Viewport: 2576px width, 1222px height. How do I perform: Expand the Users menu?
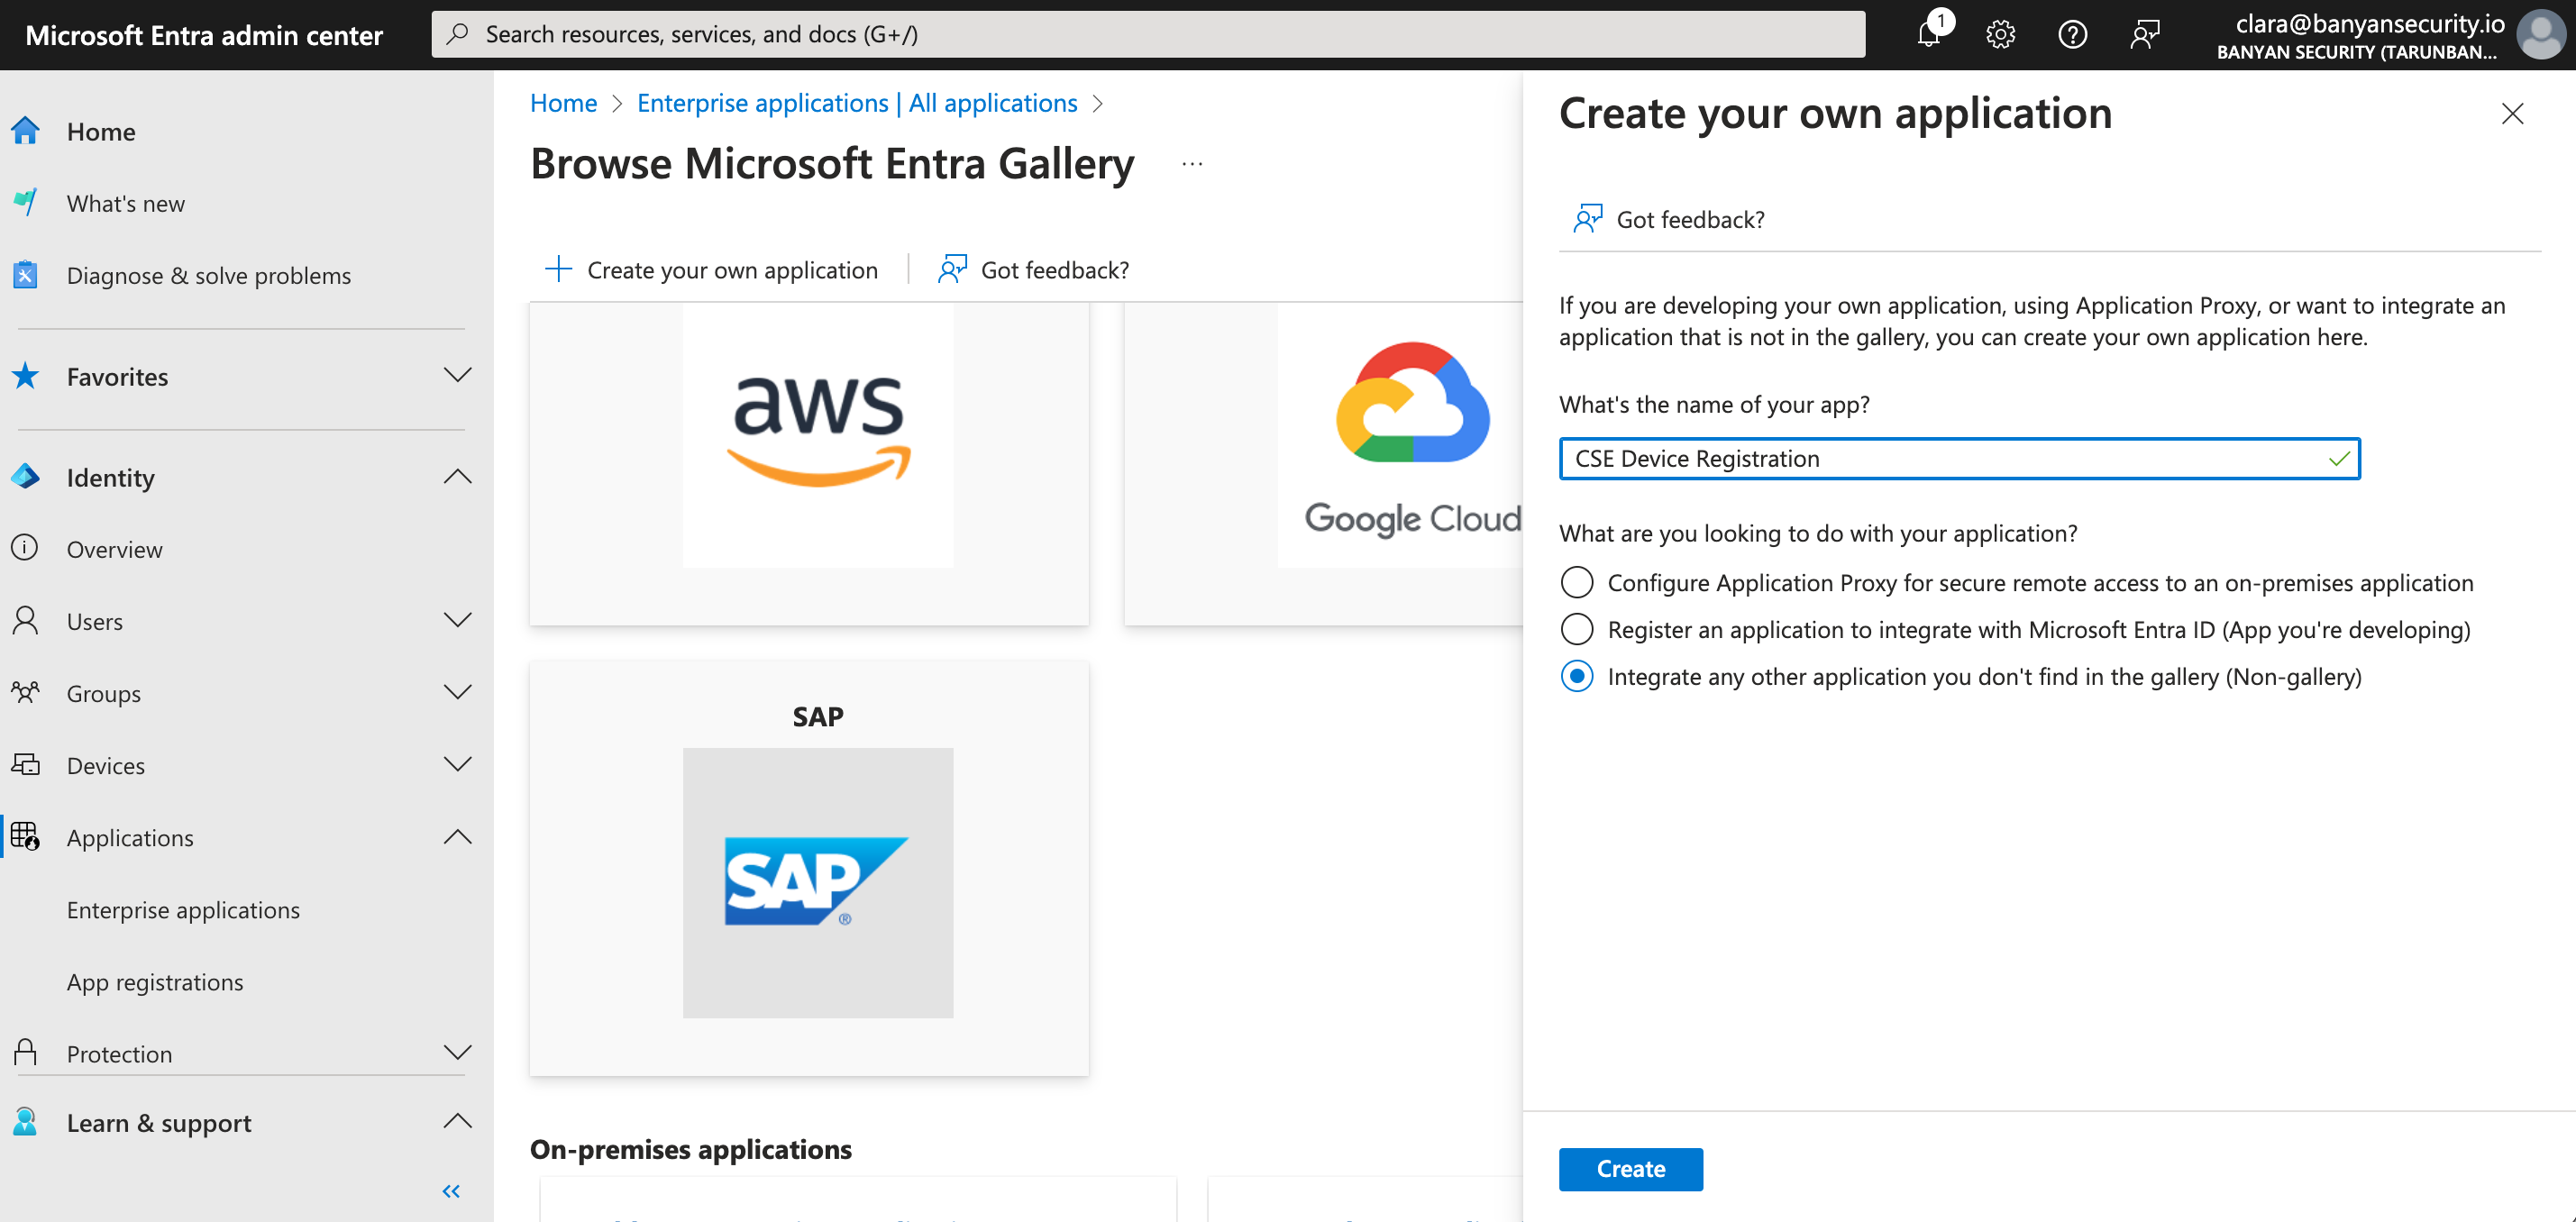pyautogui.click(x=457, y=621)
